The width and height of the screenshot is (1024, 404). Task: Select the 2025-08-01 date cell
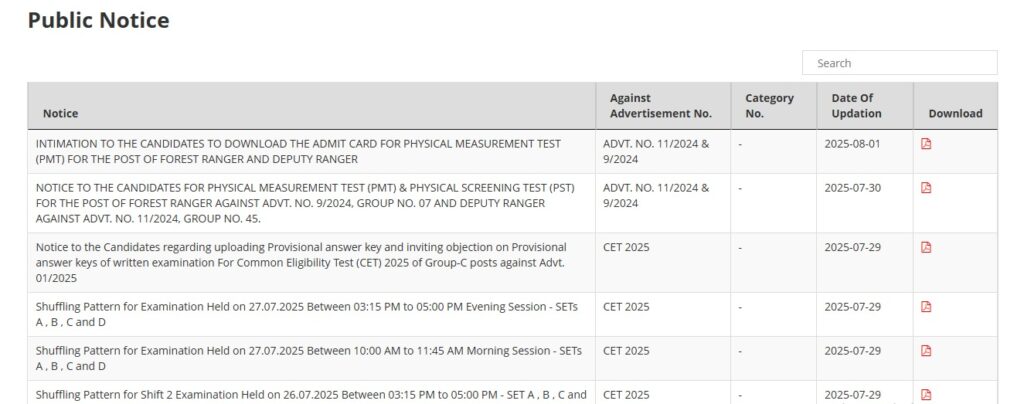coord(852,144)
